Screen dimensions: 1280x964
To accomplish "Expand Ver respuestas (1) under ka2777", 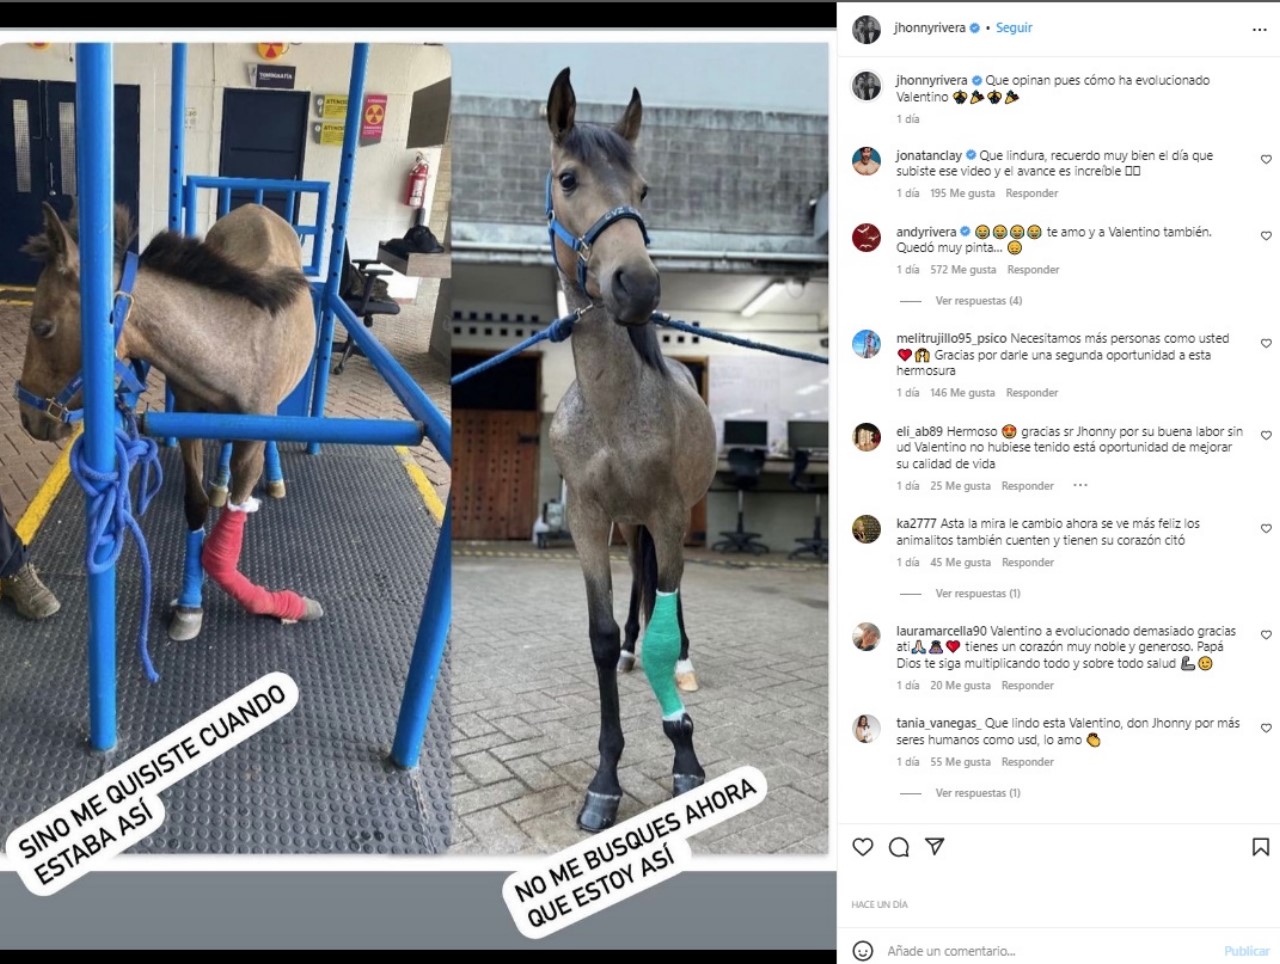I will [x=978, y=593].
